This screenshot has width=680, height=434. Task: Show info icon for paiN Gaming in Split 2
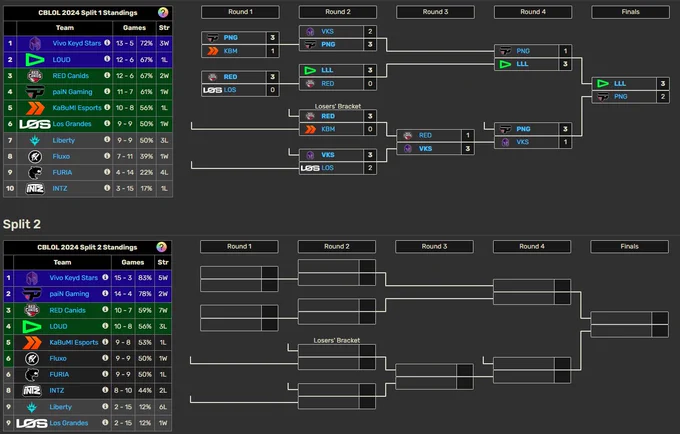[105, 294]
